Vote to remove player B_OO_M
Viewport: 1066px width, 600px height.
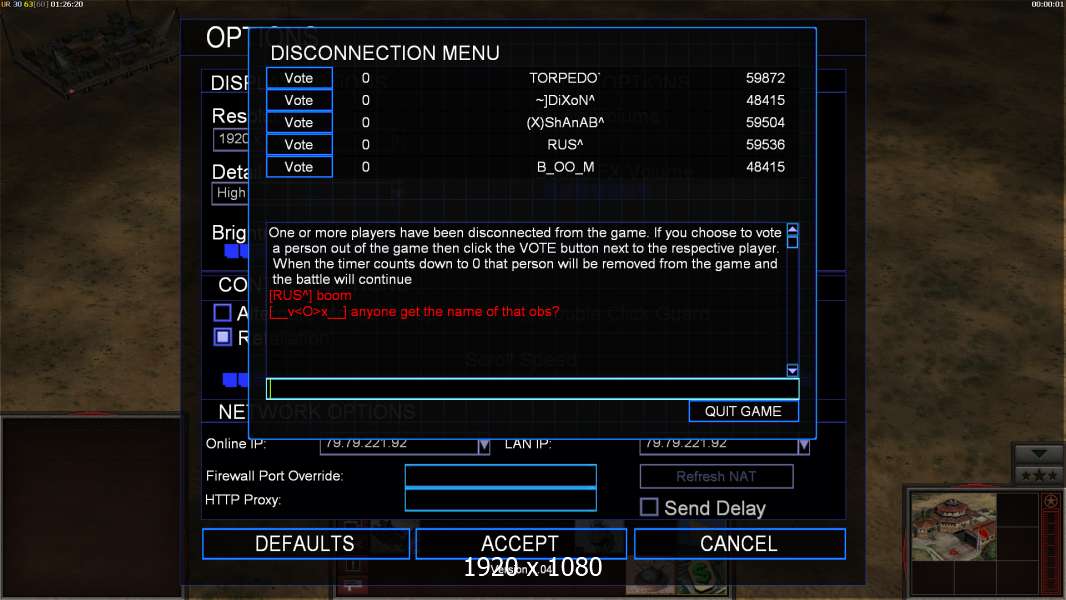point(299,167)
